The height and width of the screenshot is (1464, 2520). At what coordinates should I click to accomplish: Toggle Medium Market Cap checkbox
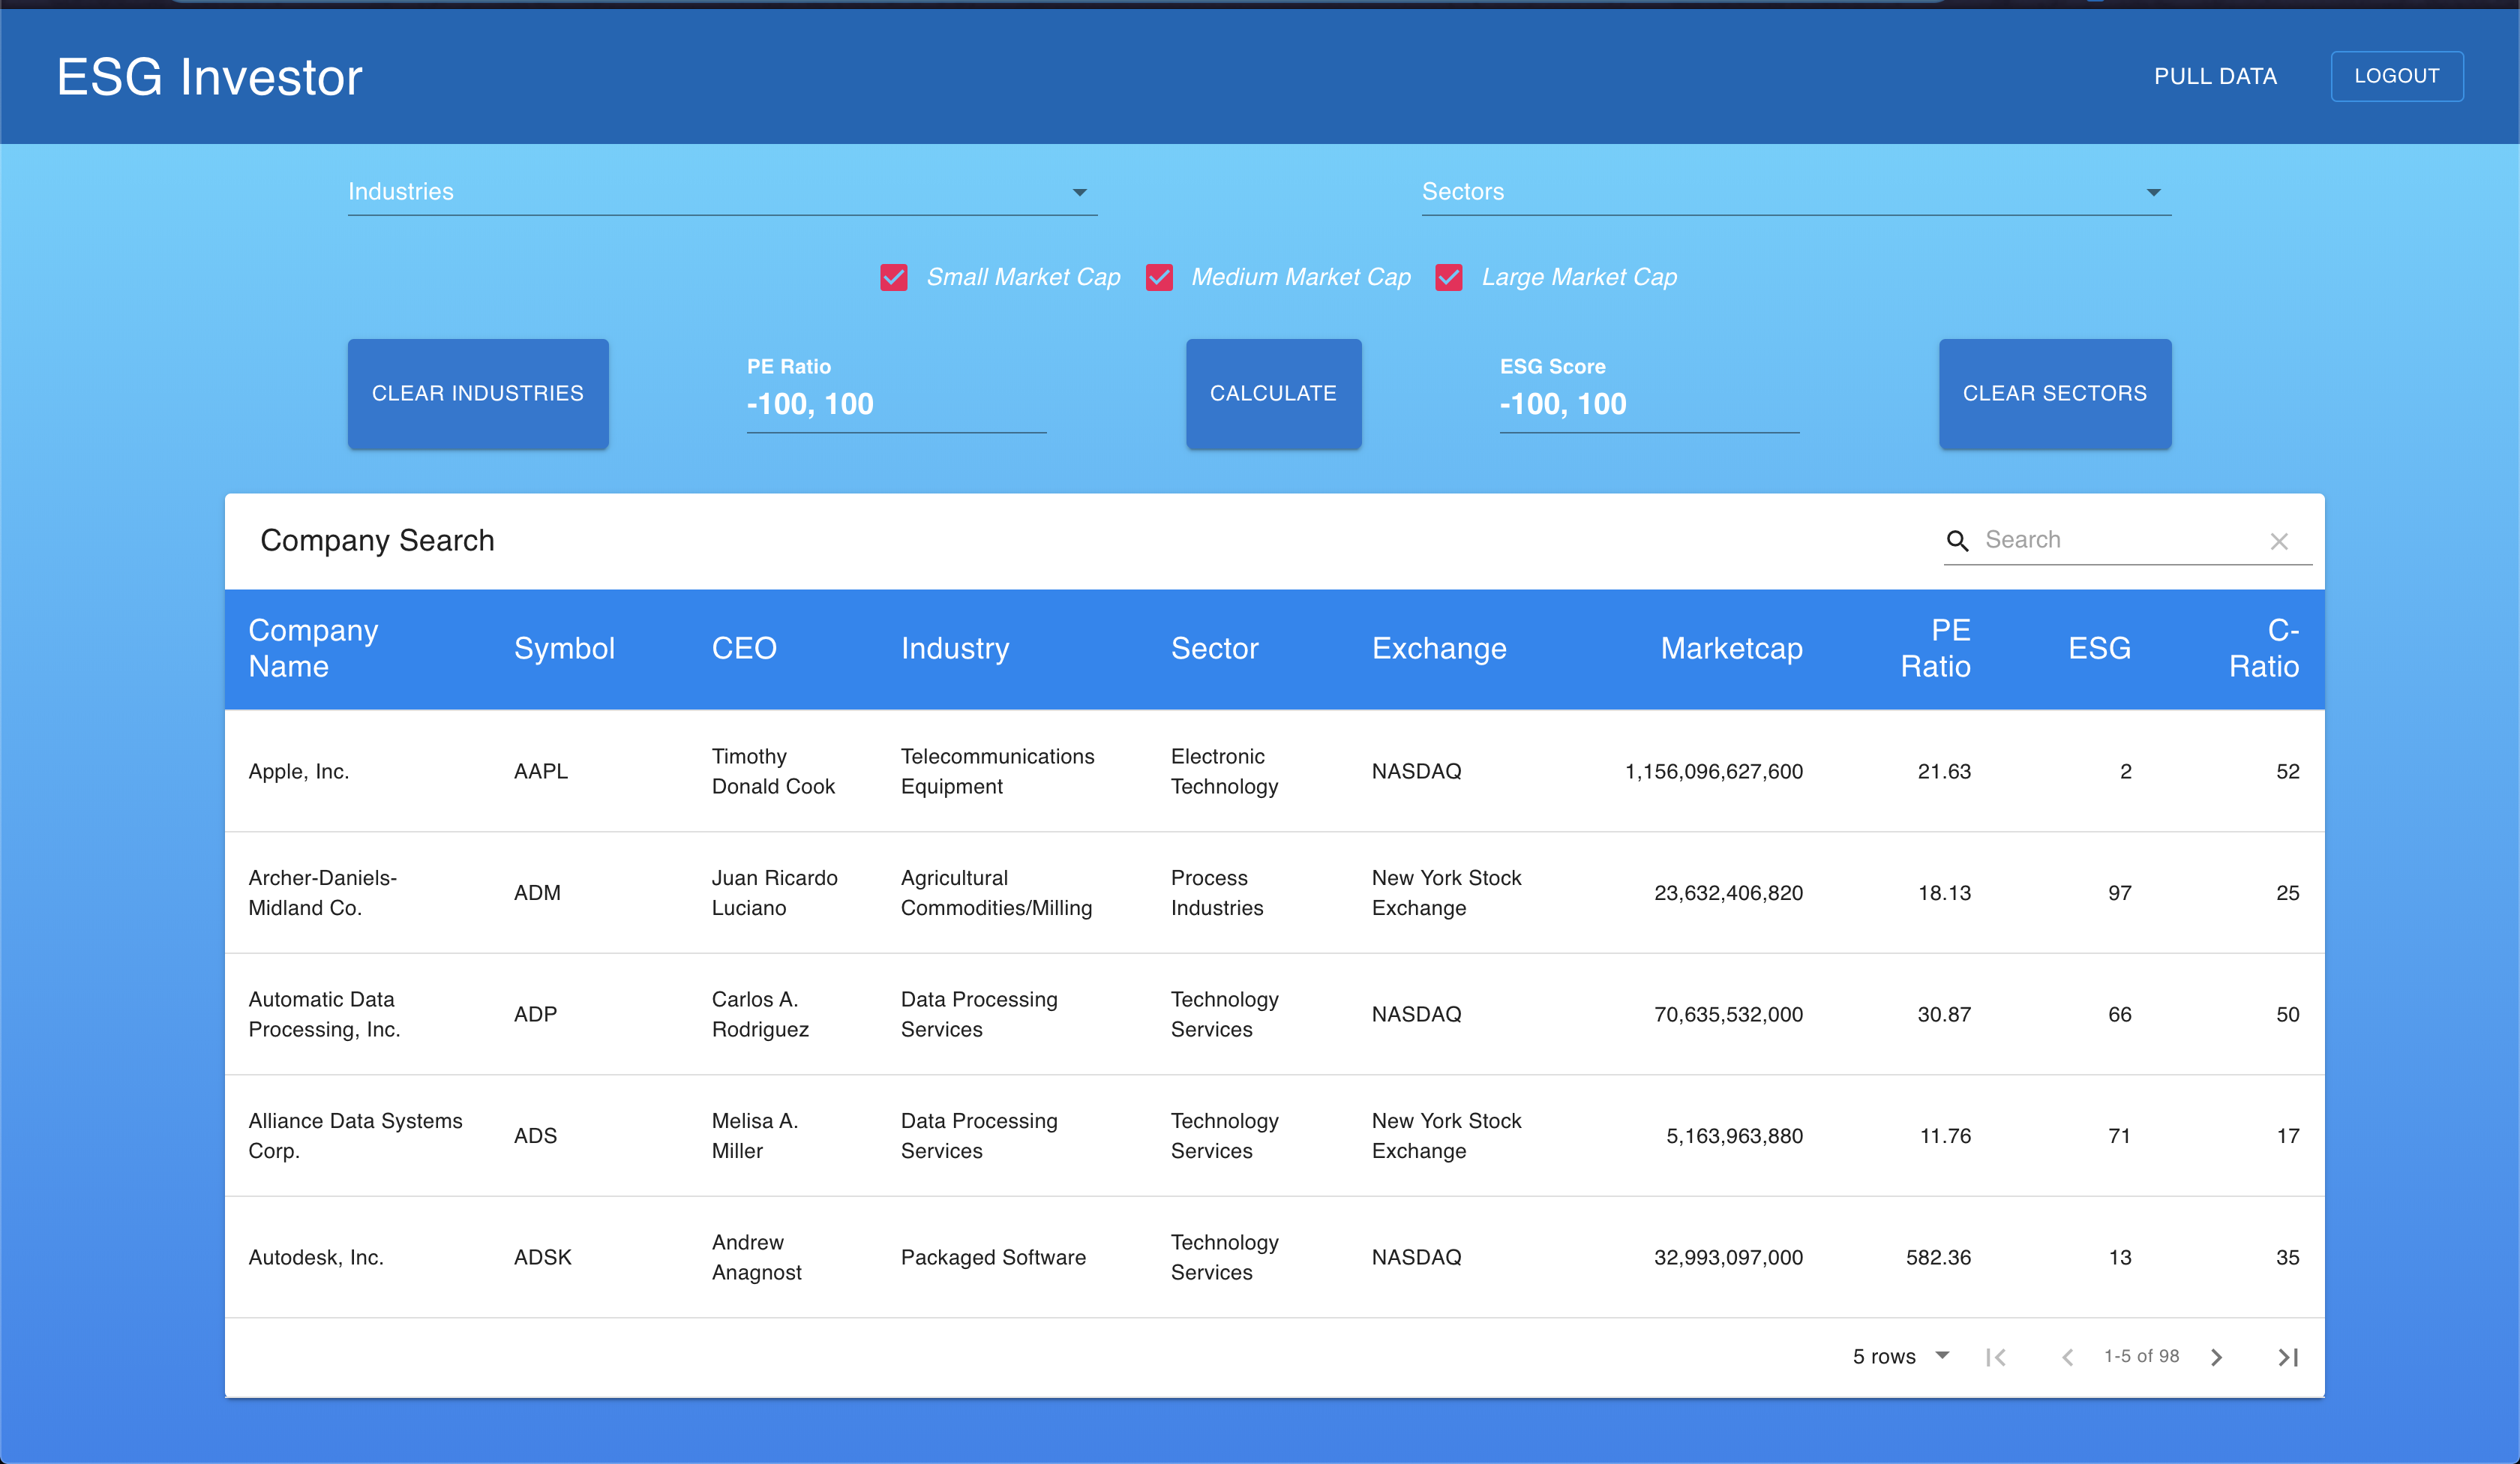tap(1159, 277)
